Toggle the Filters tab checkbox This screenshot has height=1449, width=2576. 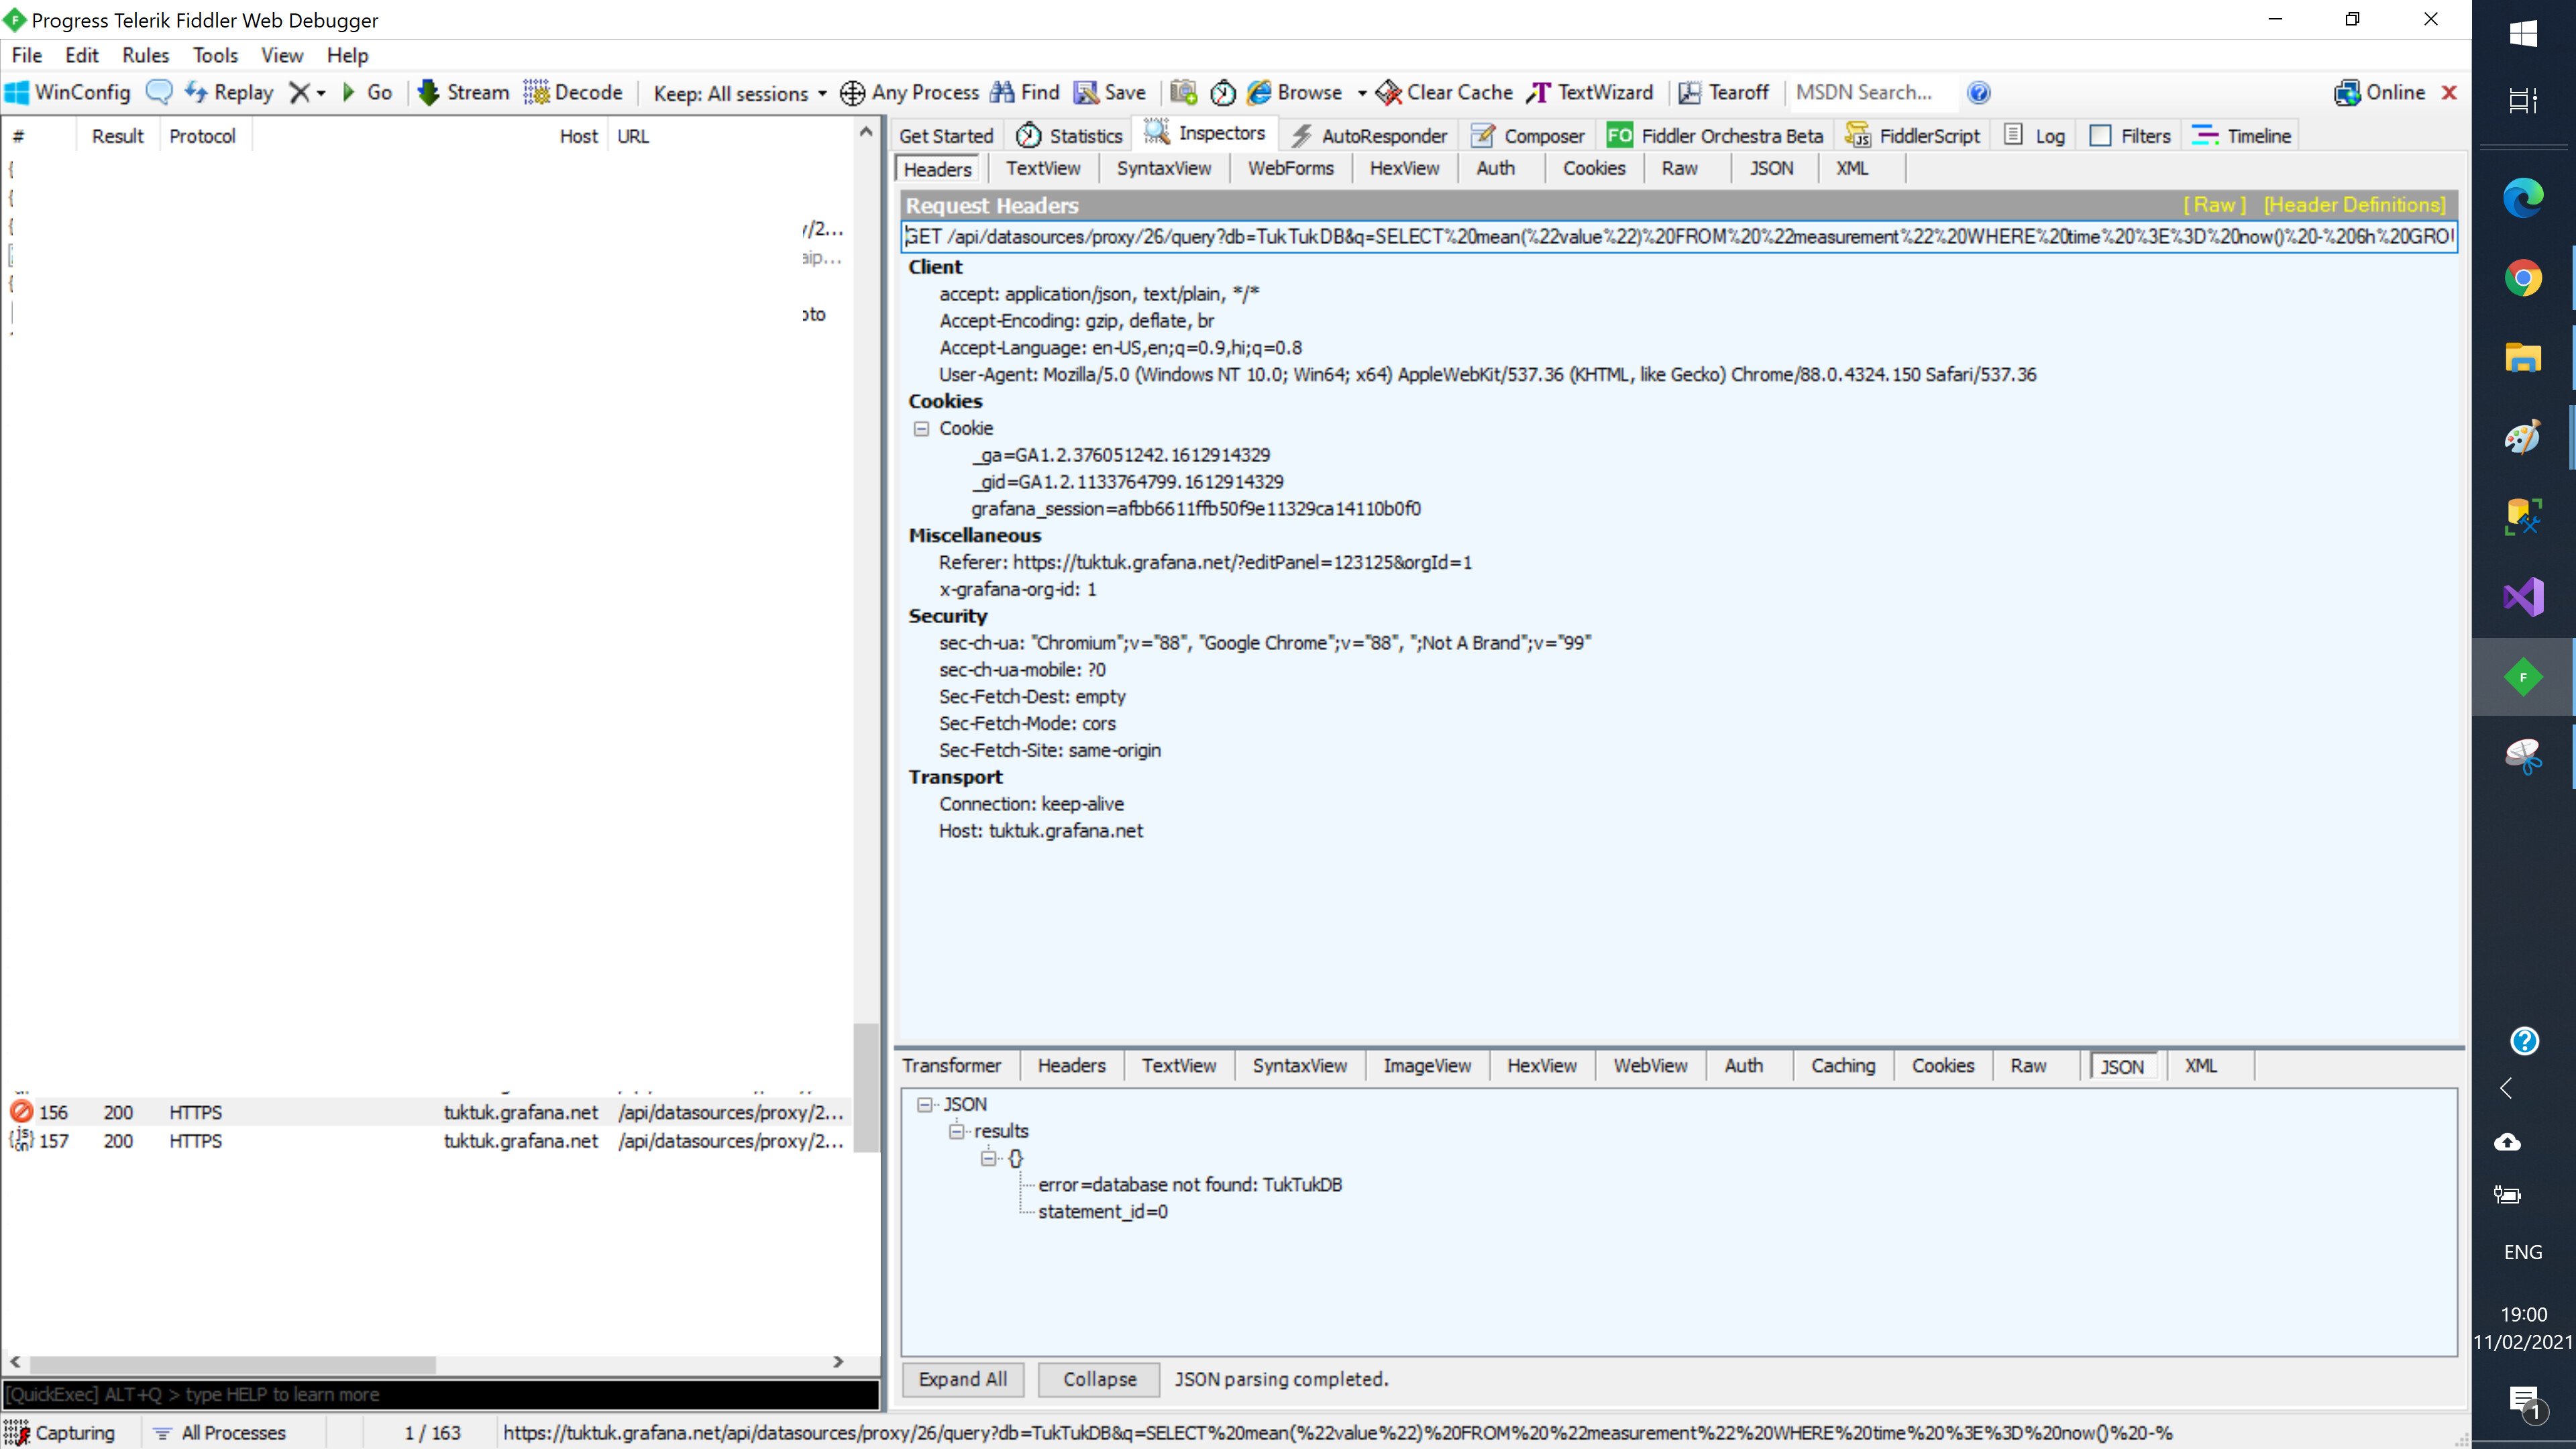tap(2100, 136)
